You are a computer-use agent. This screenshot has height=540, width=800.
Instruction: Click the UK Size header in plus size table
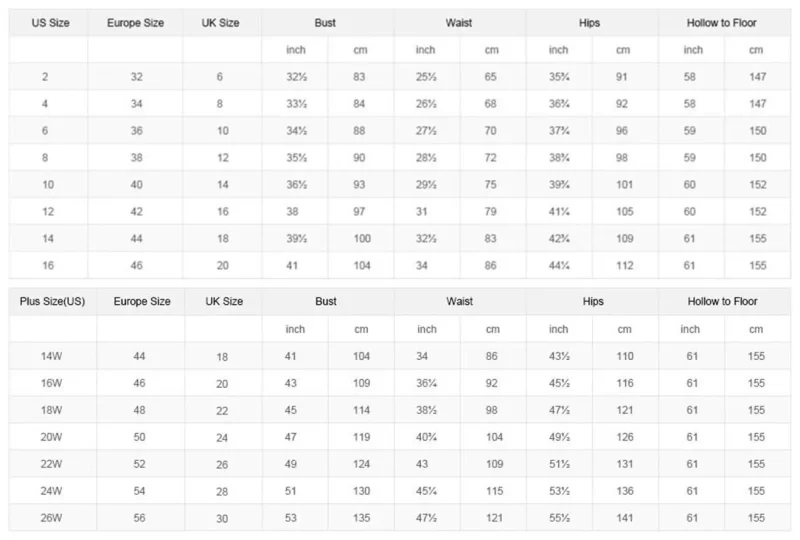(x=224, y=302)
